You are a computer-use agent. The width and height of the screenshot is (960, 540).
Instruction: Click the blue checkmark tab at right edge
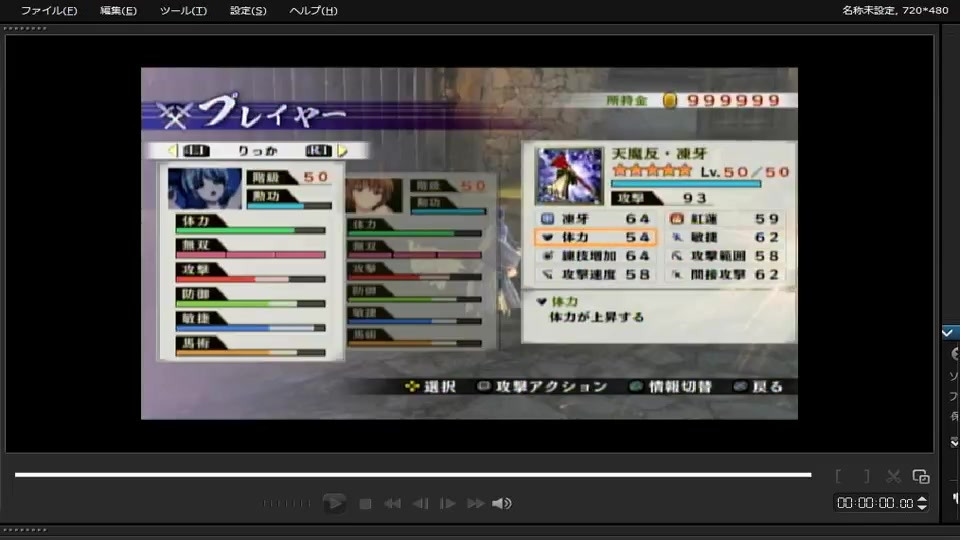[x=949, y=333]
